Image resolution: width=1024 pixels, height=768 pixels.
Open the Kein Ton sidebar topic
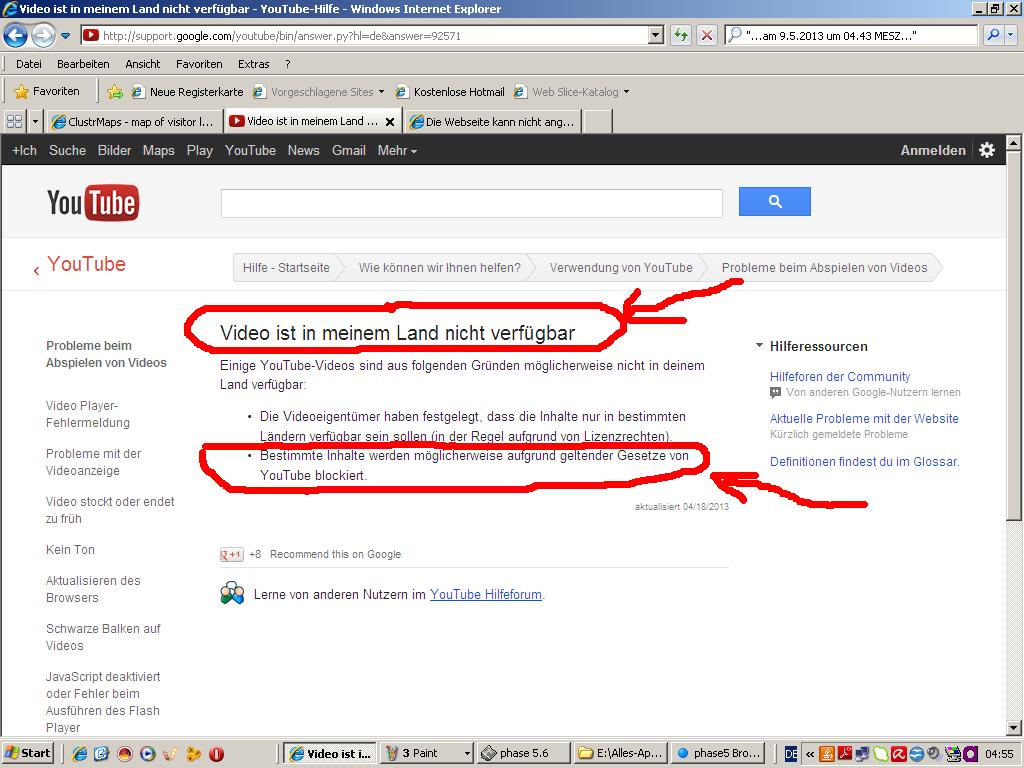(x=70, y=550)
